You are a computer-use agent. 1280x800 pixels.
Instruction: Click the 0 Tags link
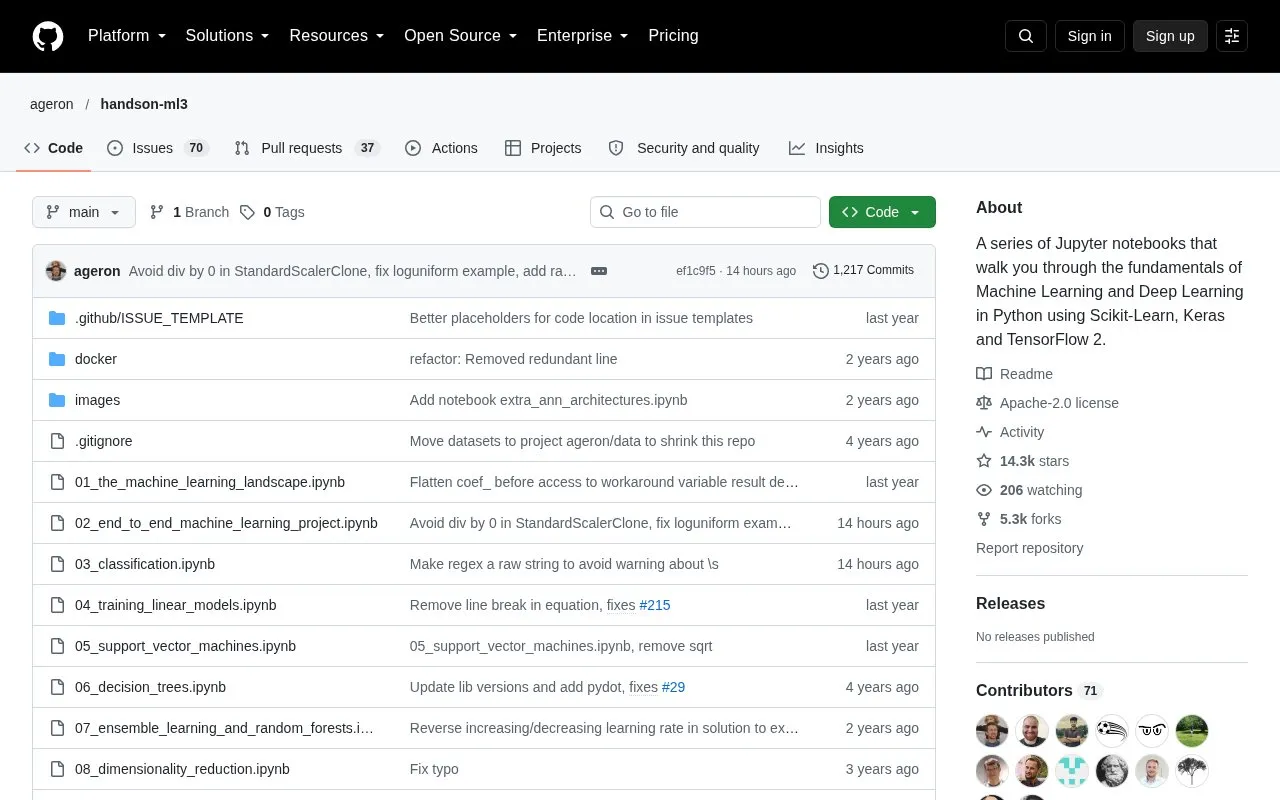point(272,212)
